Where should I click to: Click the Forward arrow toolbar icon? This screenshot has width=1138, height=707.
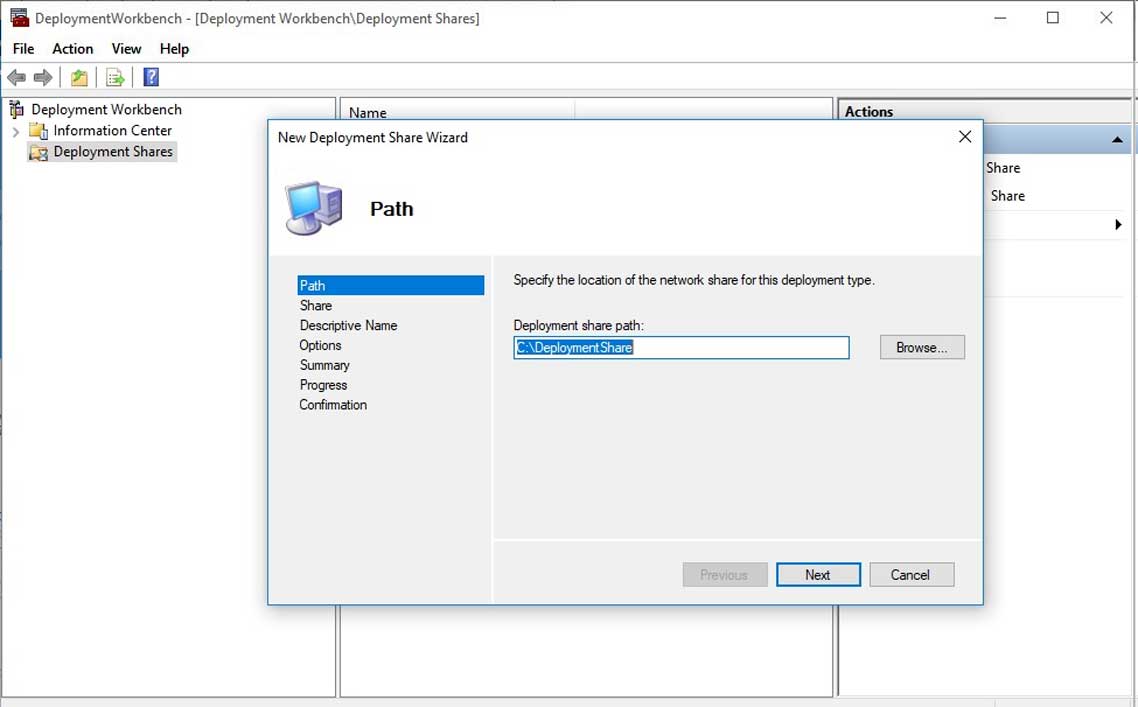pos(43,77)
